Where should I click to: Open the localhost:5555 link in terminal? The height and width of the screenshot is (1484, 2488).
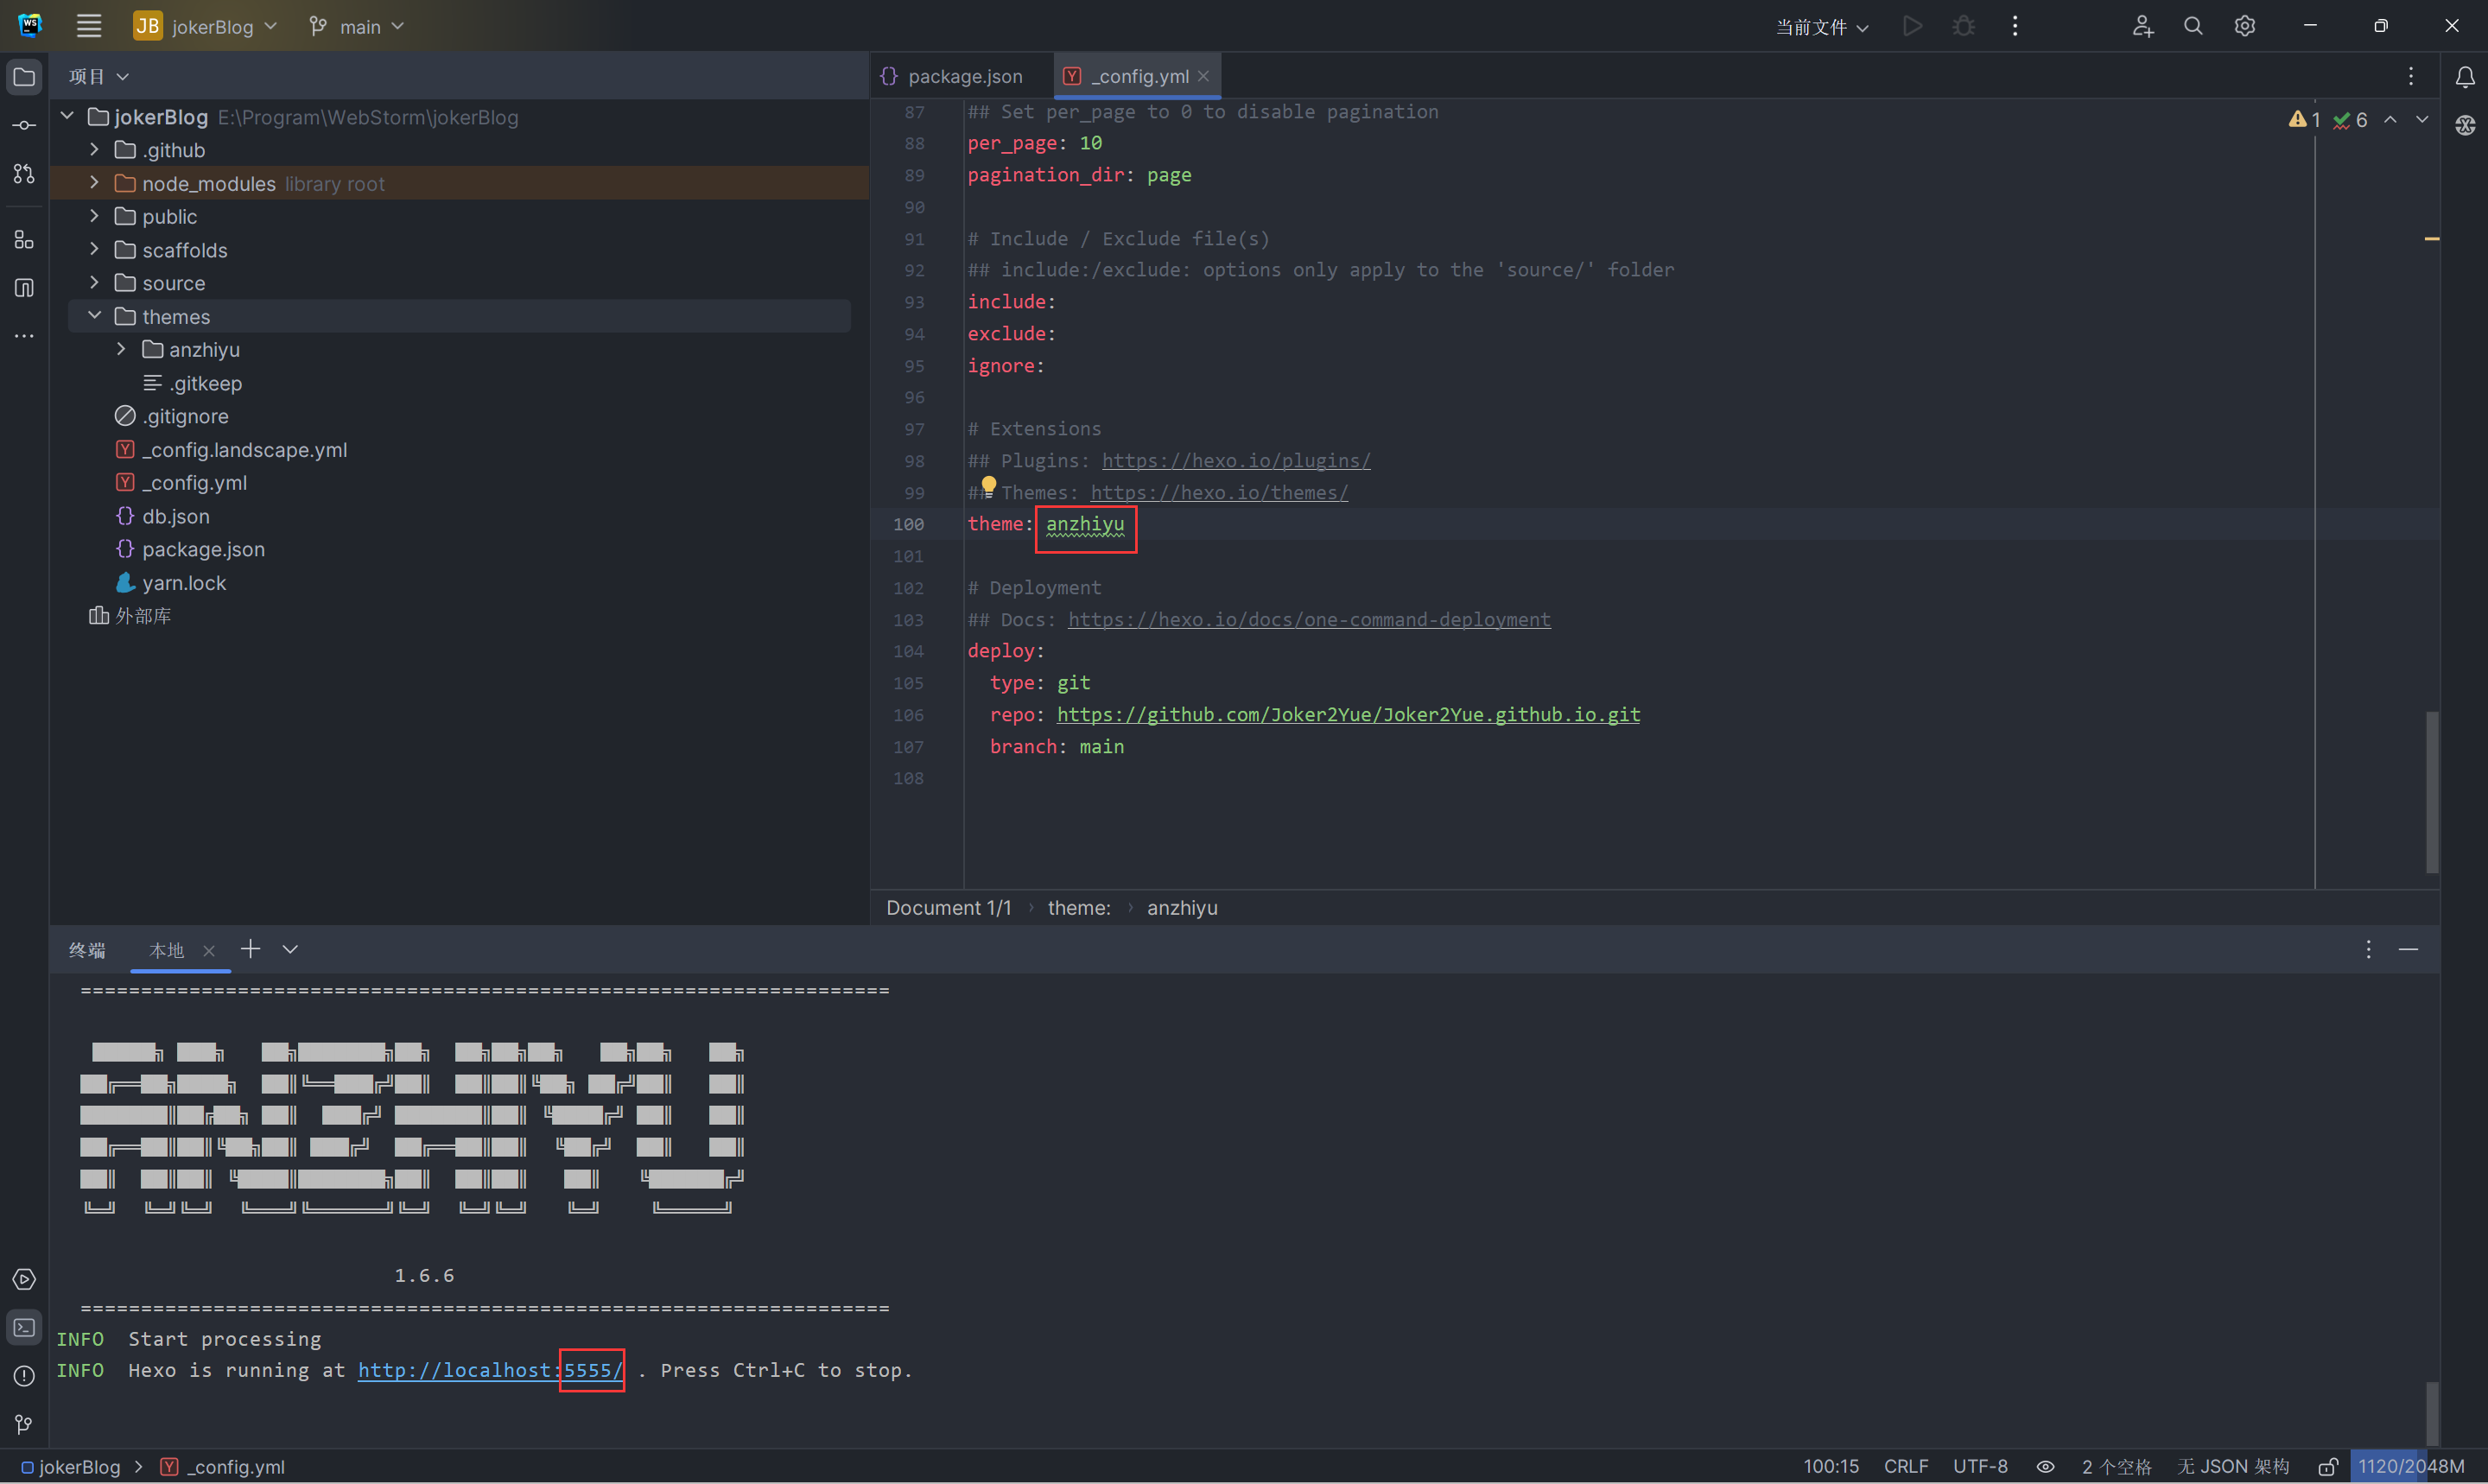(490, 1371)
